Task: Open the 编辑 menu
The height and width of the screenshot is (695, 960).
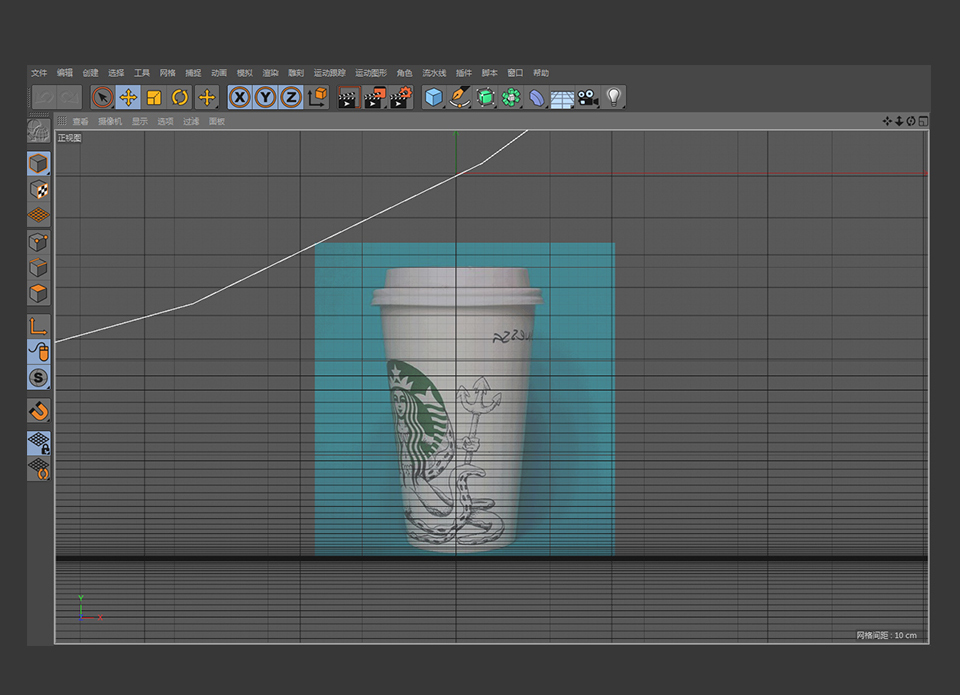Action: click(65, 73)
